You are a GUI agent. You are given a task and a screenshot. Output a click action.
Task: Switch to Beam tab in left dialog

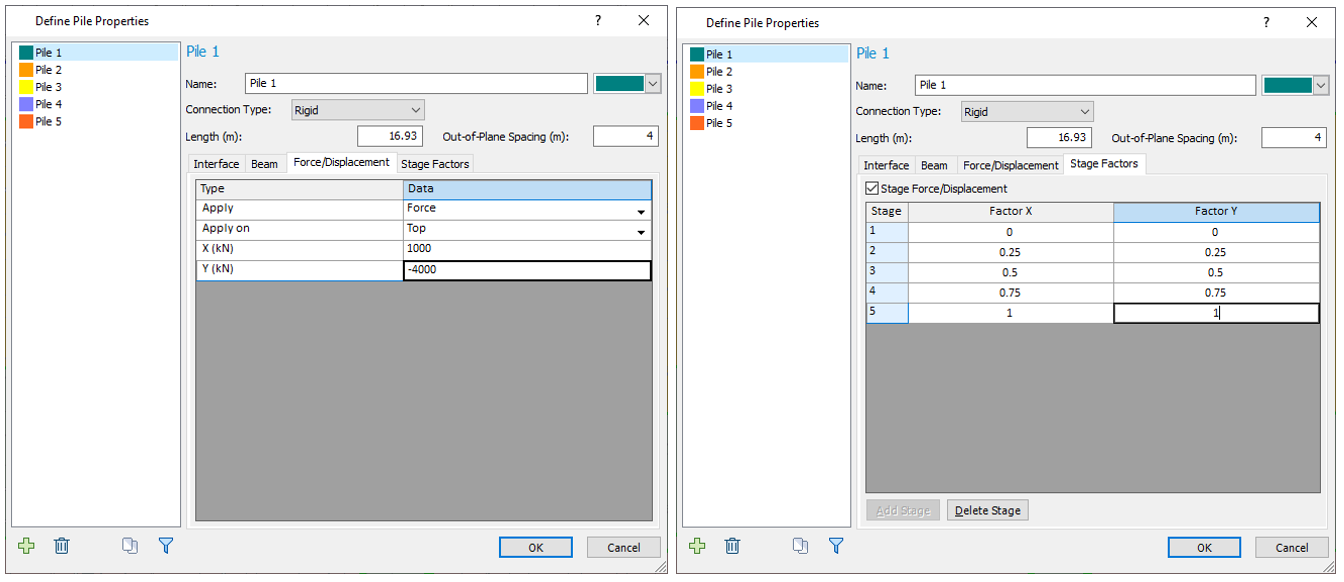[265, 164]
